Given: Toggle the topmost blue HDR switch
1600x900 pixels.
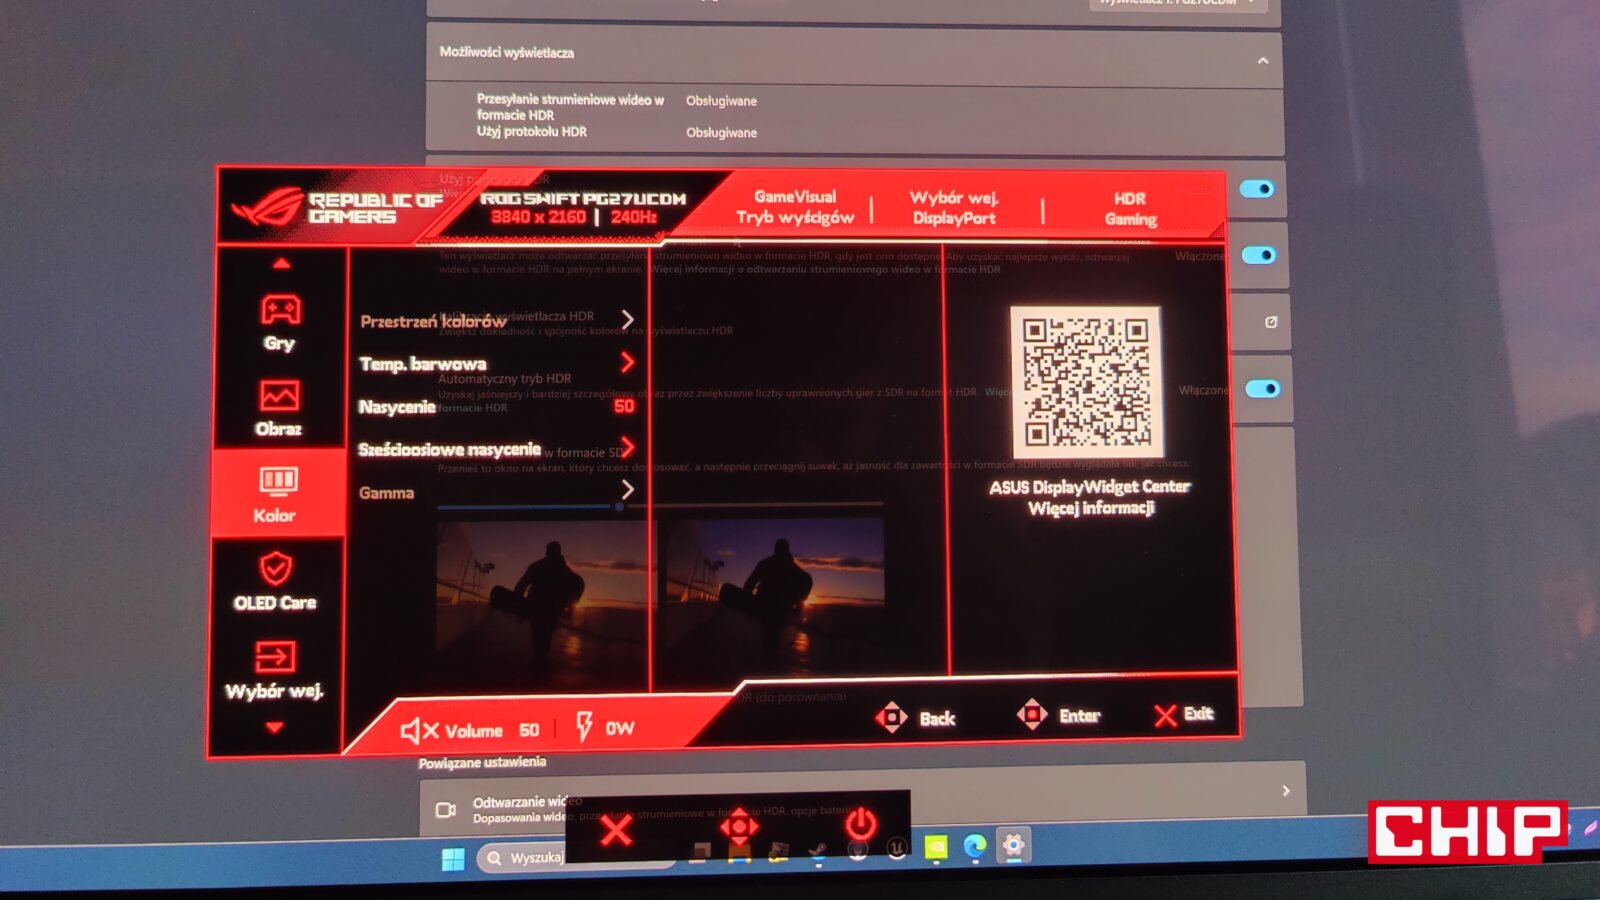Looking at the screenshot, I should 1256,189.
